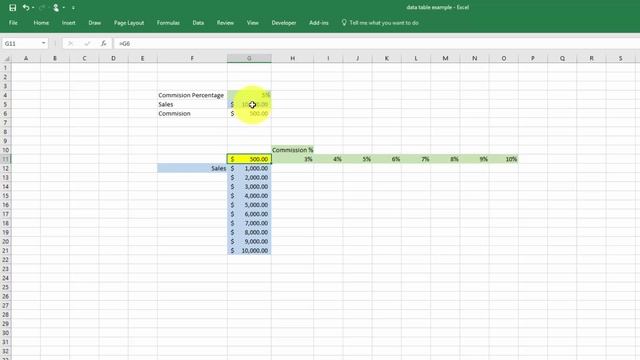640x360 pixels.
Task: Open the Add-ins ribbon tab
Action: pyautogui.click(x=319, y=23)
